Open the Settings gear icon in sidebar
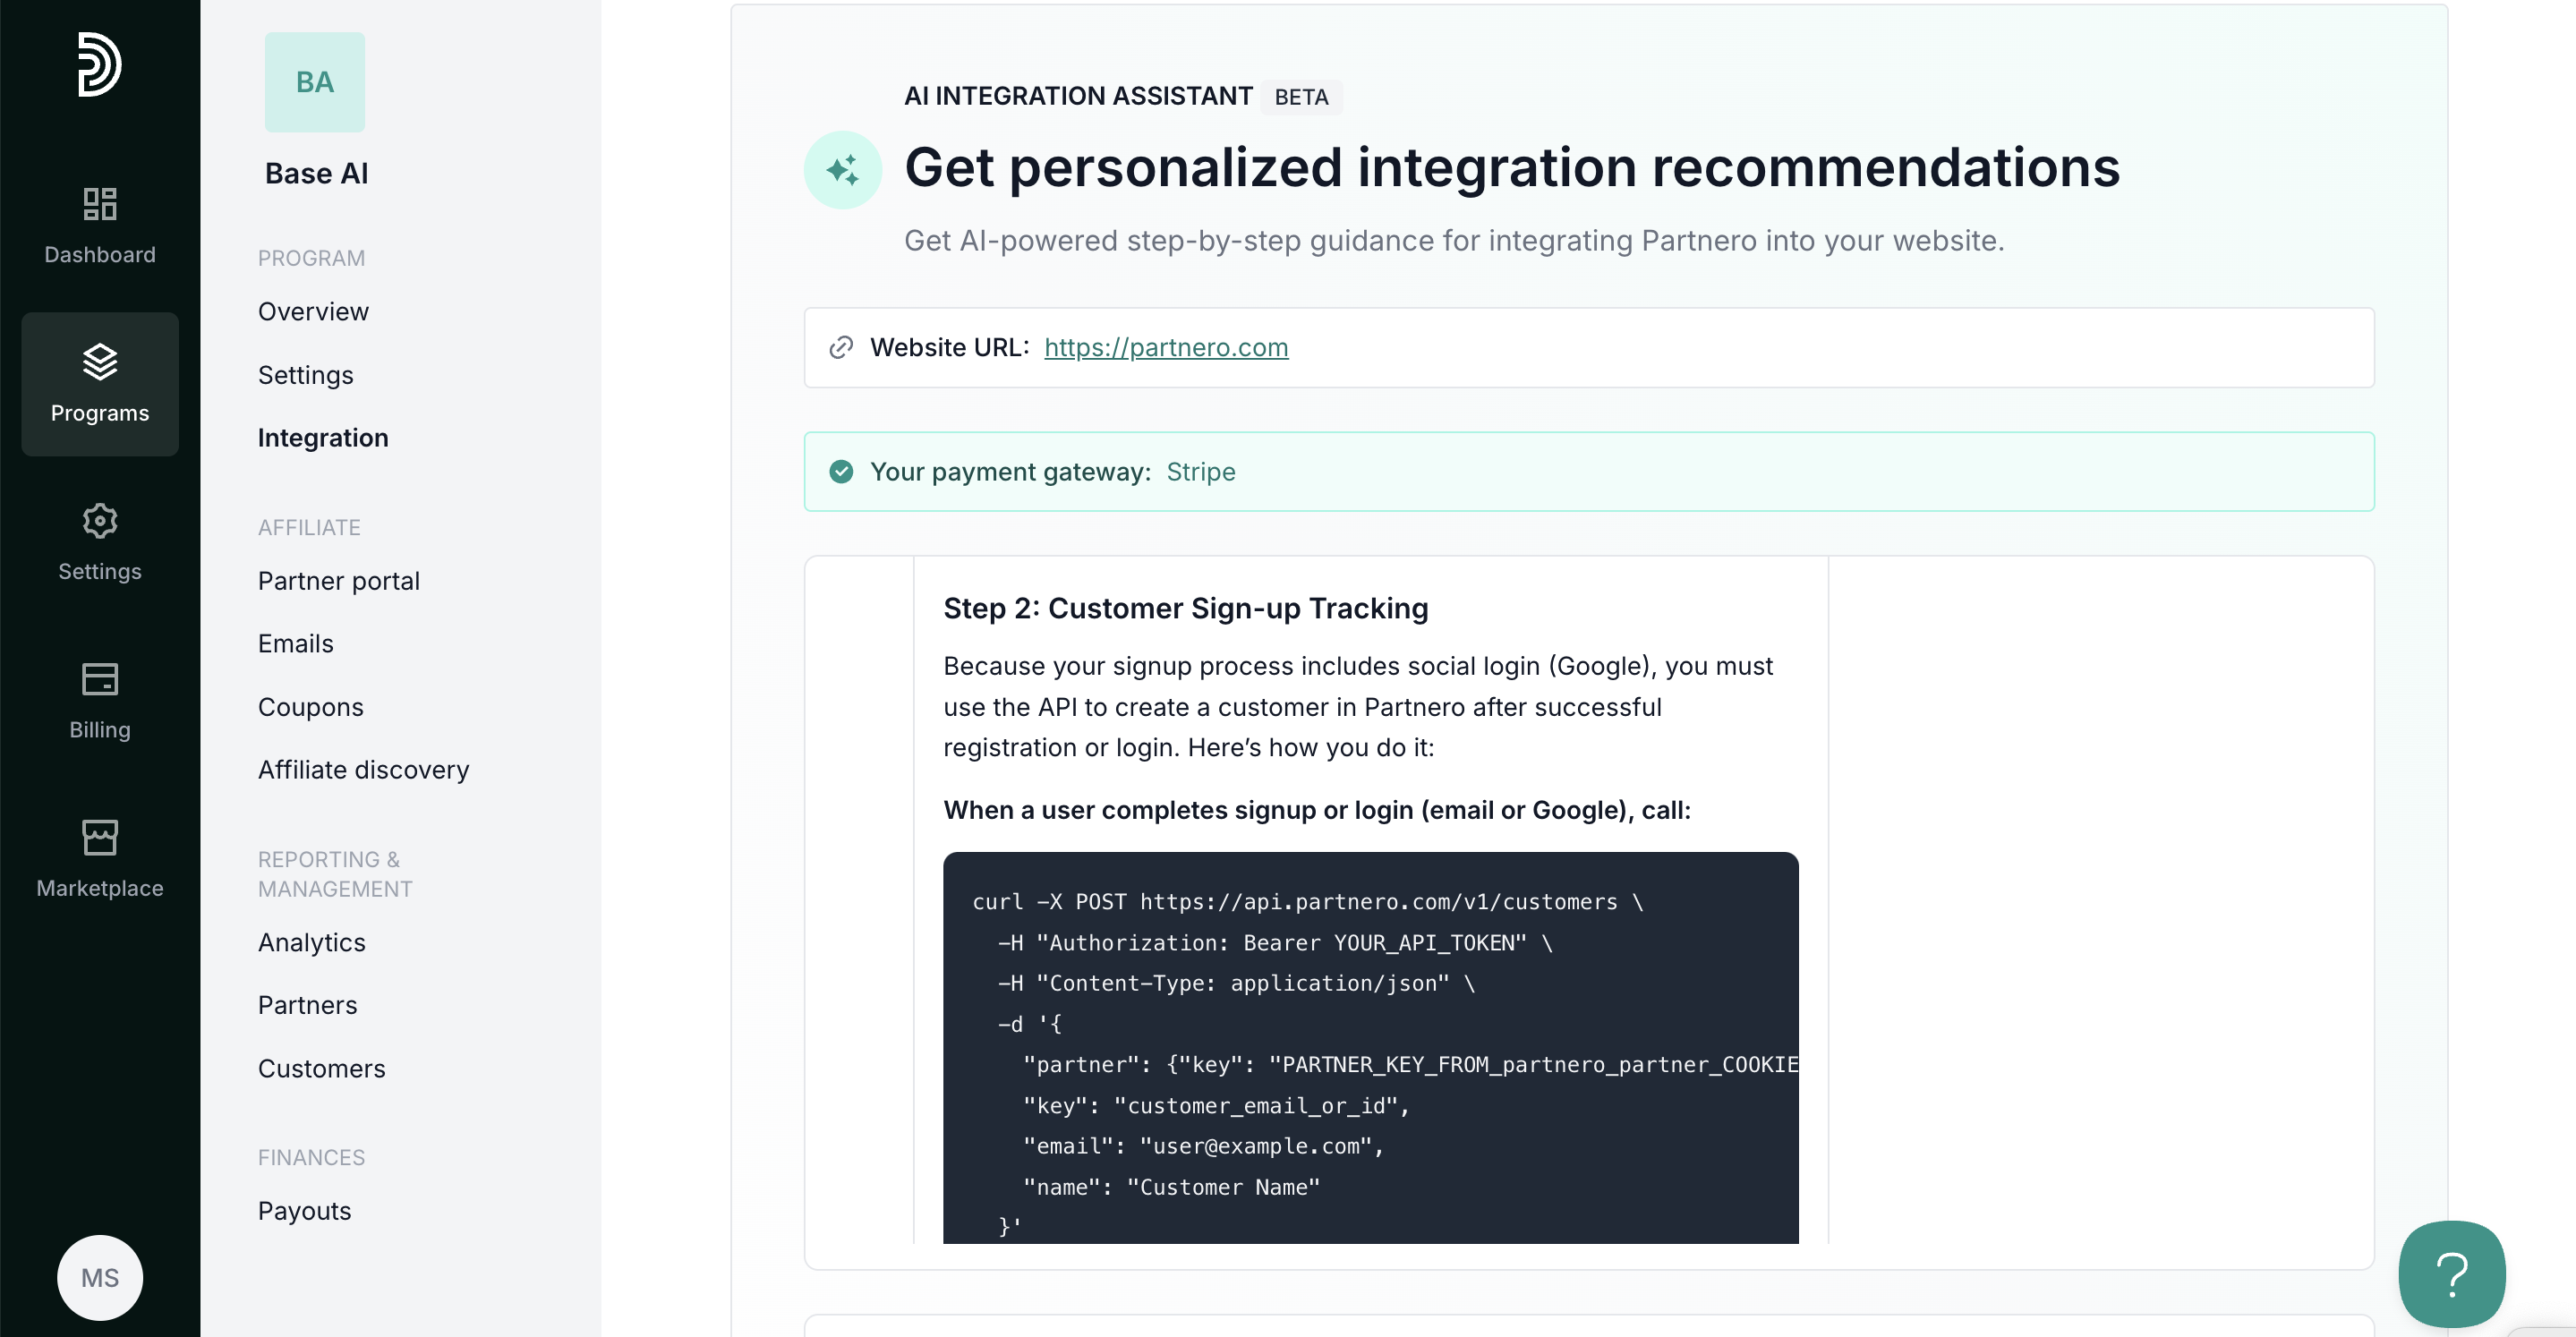The image size is (2576, 1337). pos(100,521)
